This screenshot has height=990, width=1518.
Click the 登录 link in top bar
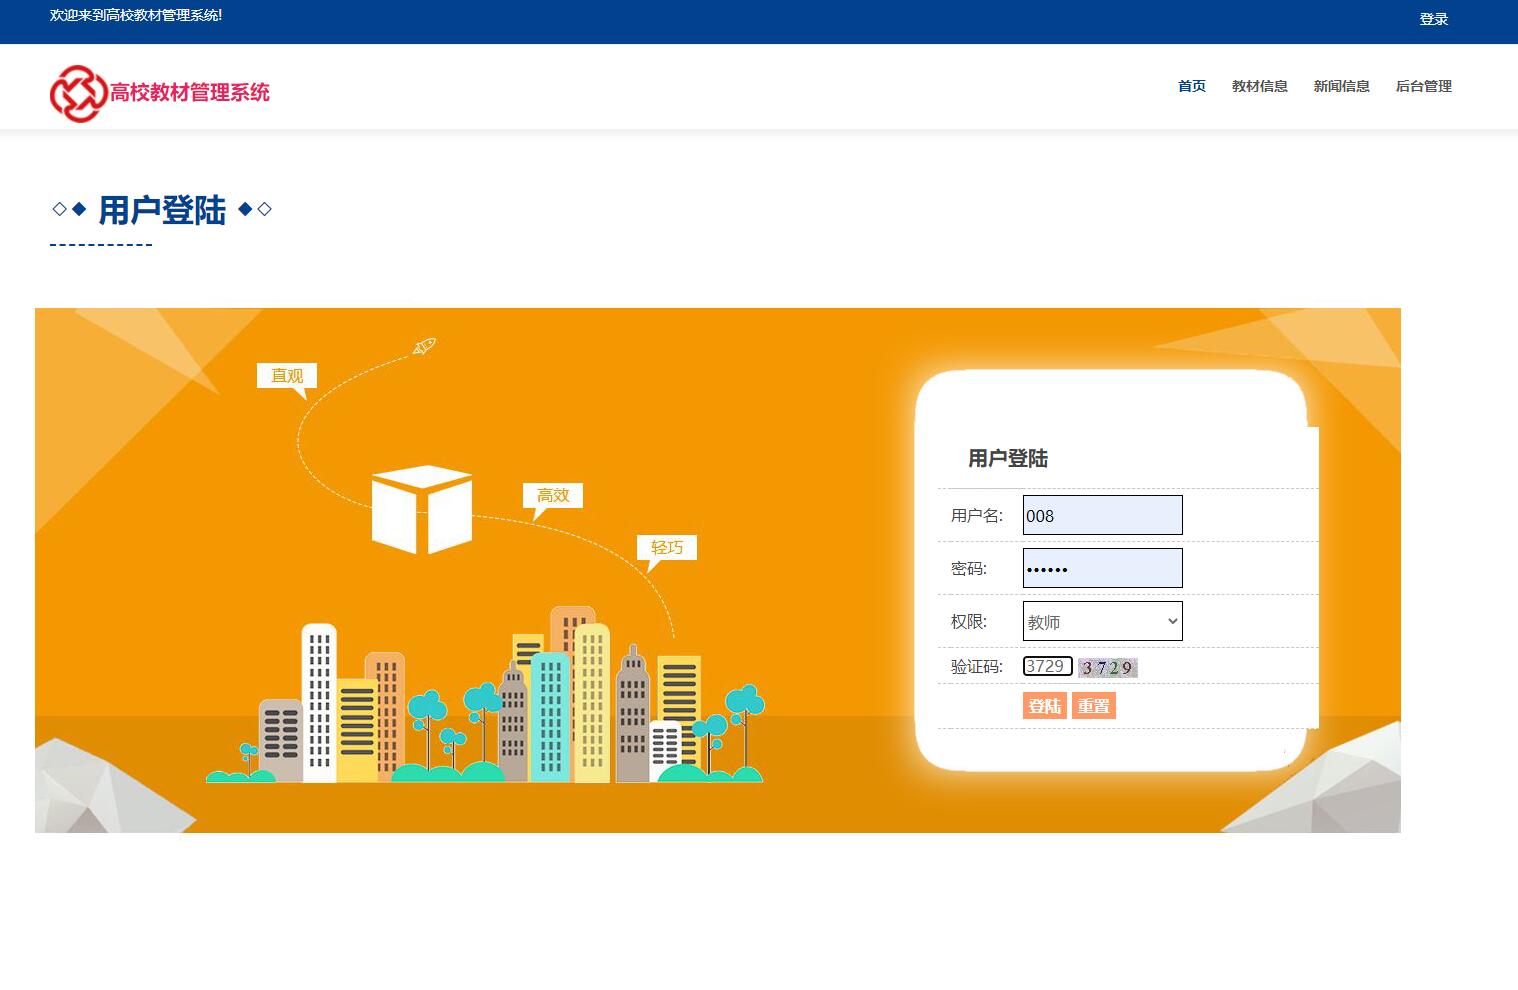[x=1433, y=18]
